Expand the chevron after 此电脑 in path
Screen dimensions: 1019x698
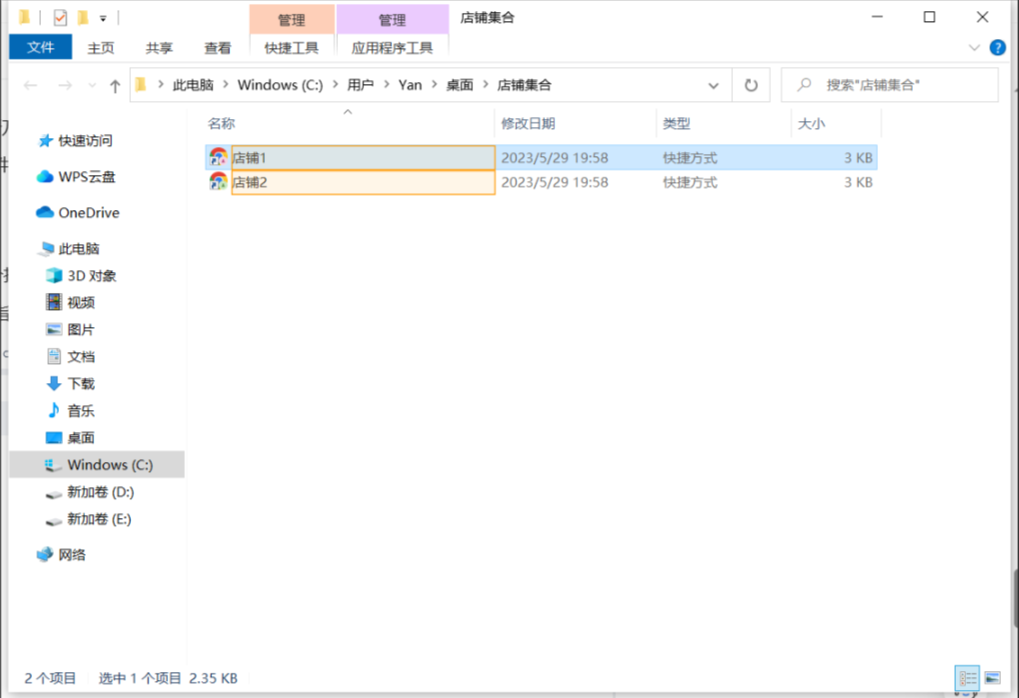click(x=226, y=84)
